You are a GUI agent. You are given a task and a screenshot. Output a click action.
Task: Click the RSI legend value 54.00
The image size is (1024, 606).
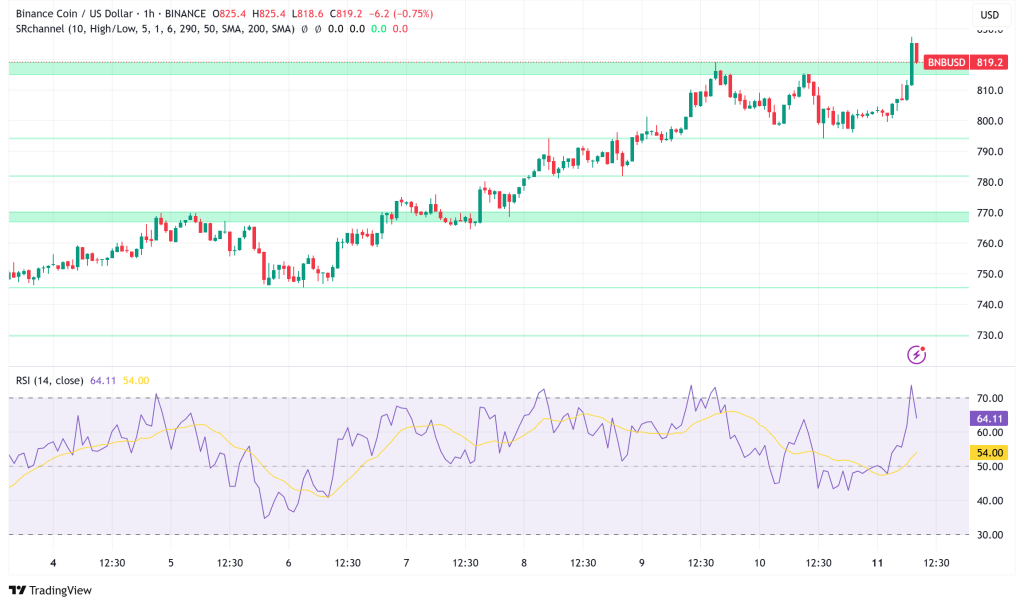136,381
